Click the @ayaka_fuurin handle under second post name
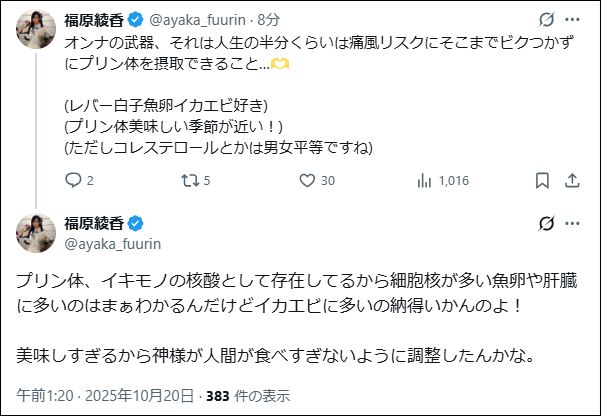This screenshot has width=601, height=416. [111, 243]
